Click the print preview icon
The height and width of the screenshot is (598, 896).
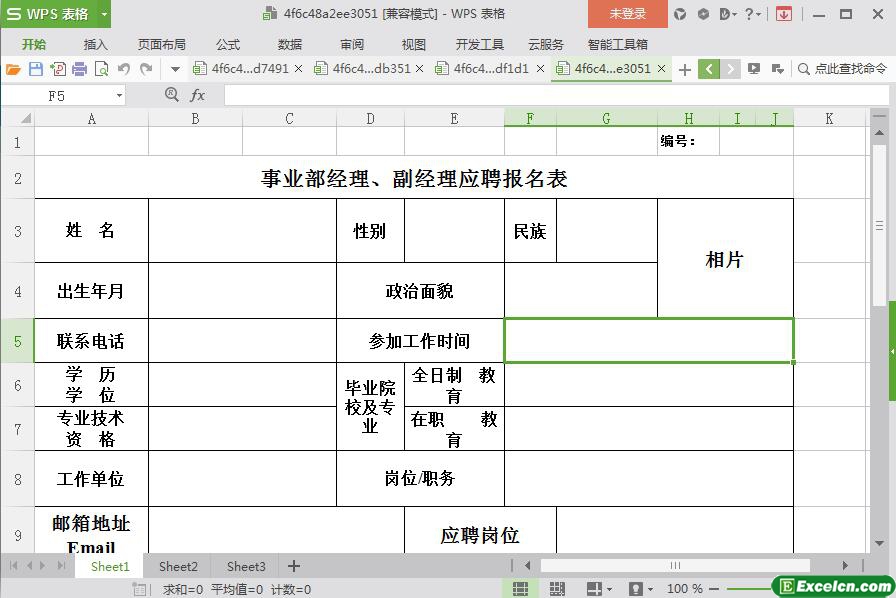(101, 69)
